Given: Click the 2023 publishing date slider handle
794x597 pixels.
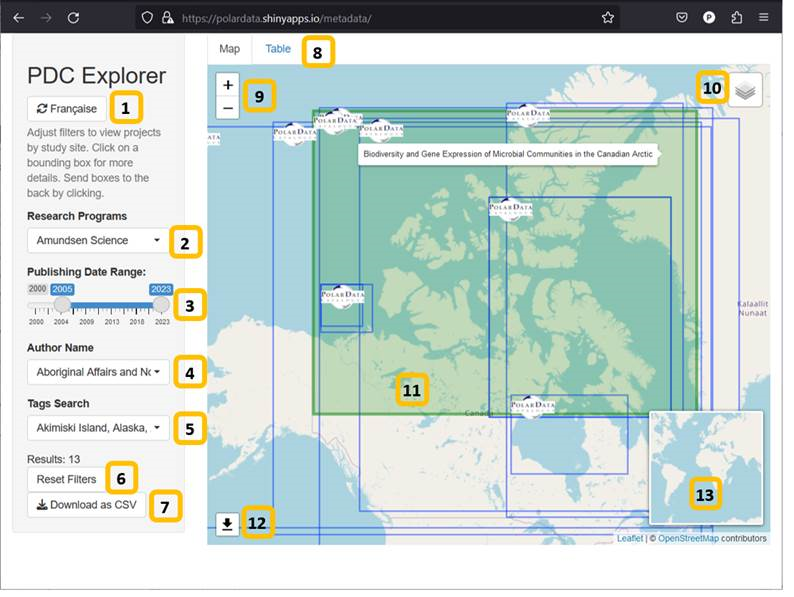Looking at the screenshot, I should (160, 304).
